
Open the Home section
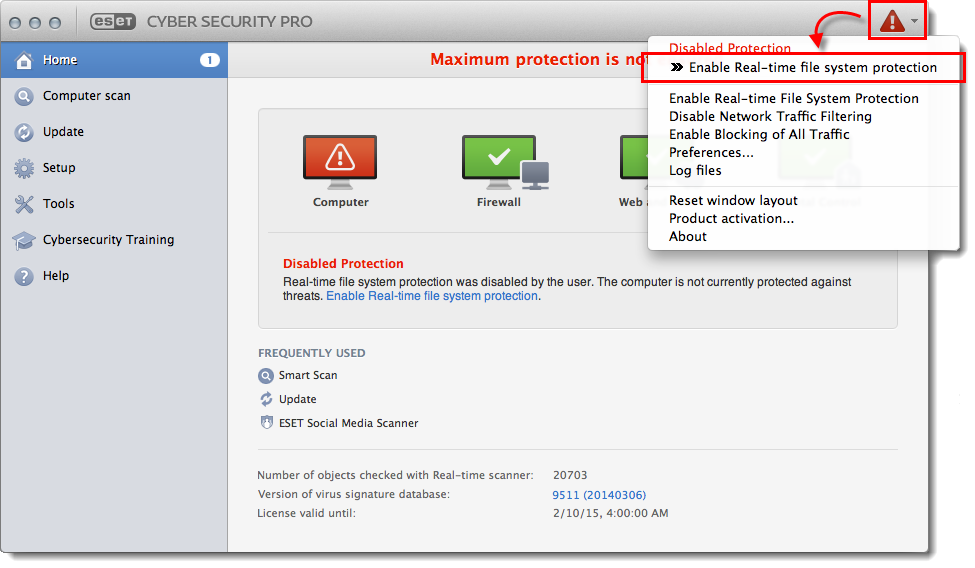click(x=114, y=60)
